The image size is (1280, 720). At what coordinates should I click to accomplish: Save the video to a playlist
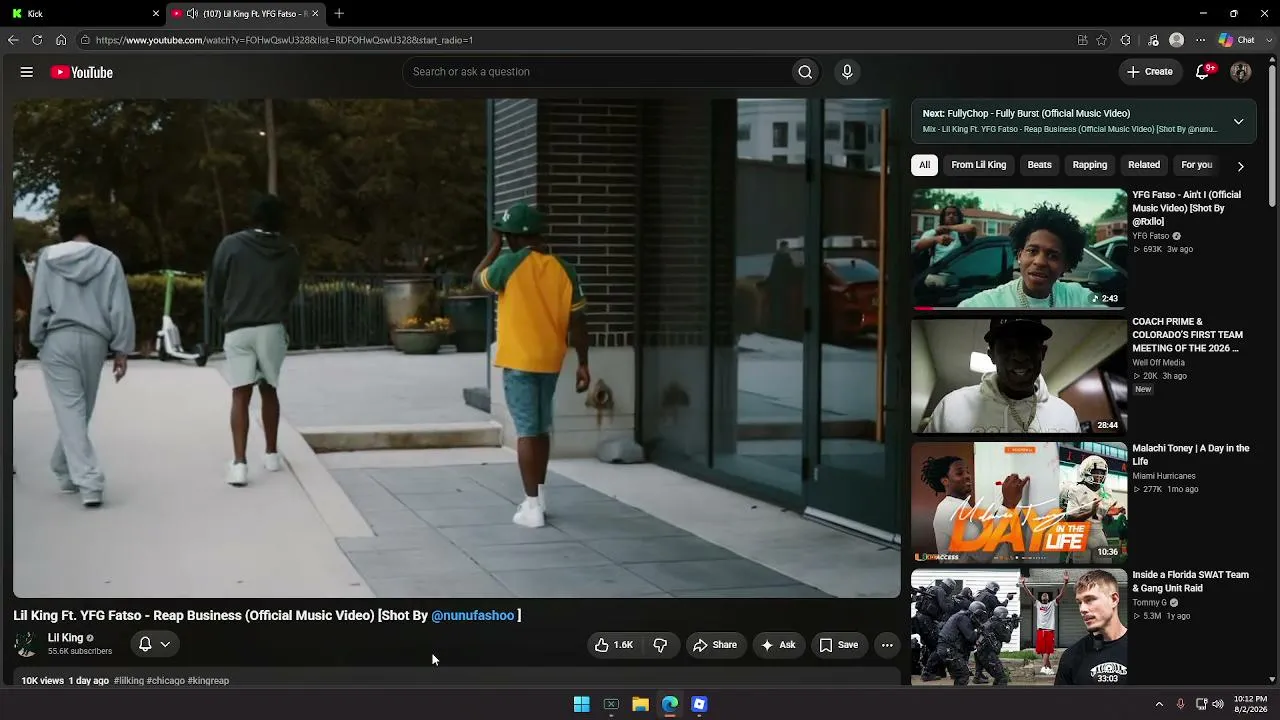click(x=839, y=645)
